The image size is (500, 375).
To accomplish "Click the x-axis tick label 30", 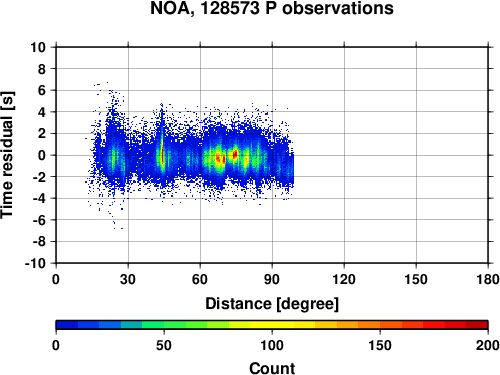I will (x=128, y=279).
